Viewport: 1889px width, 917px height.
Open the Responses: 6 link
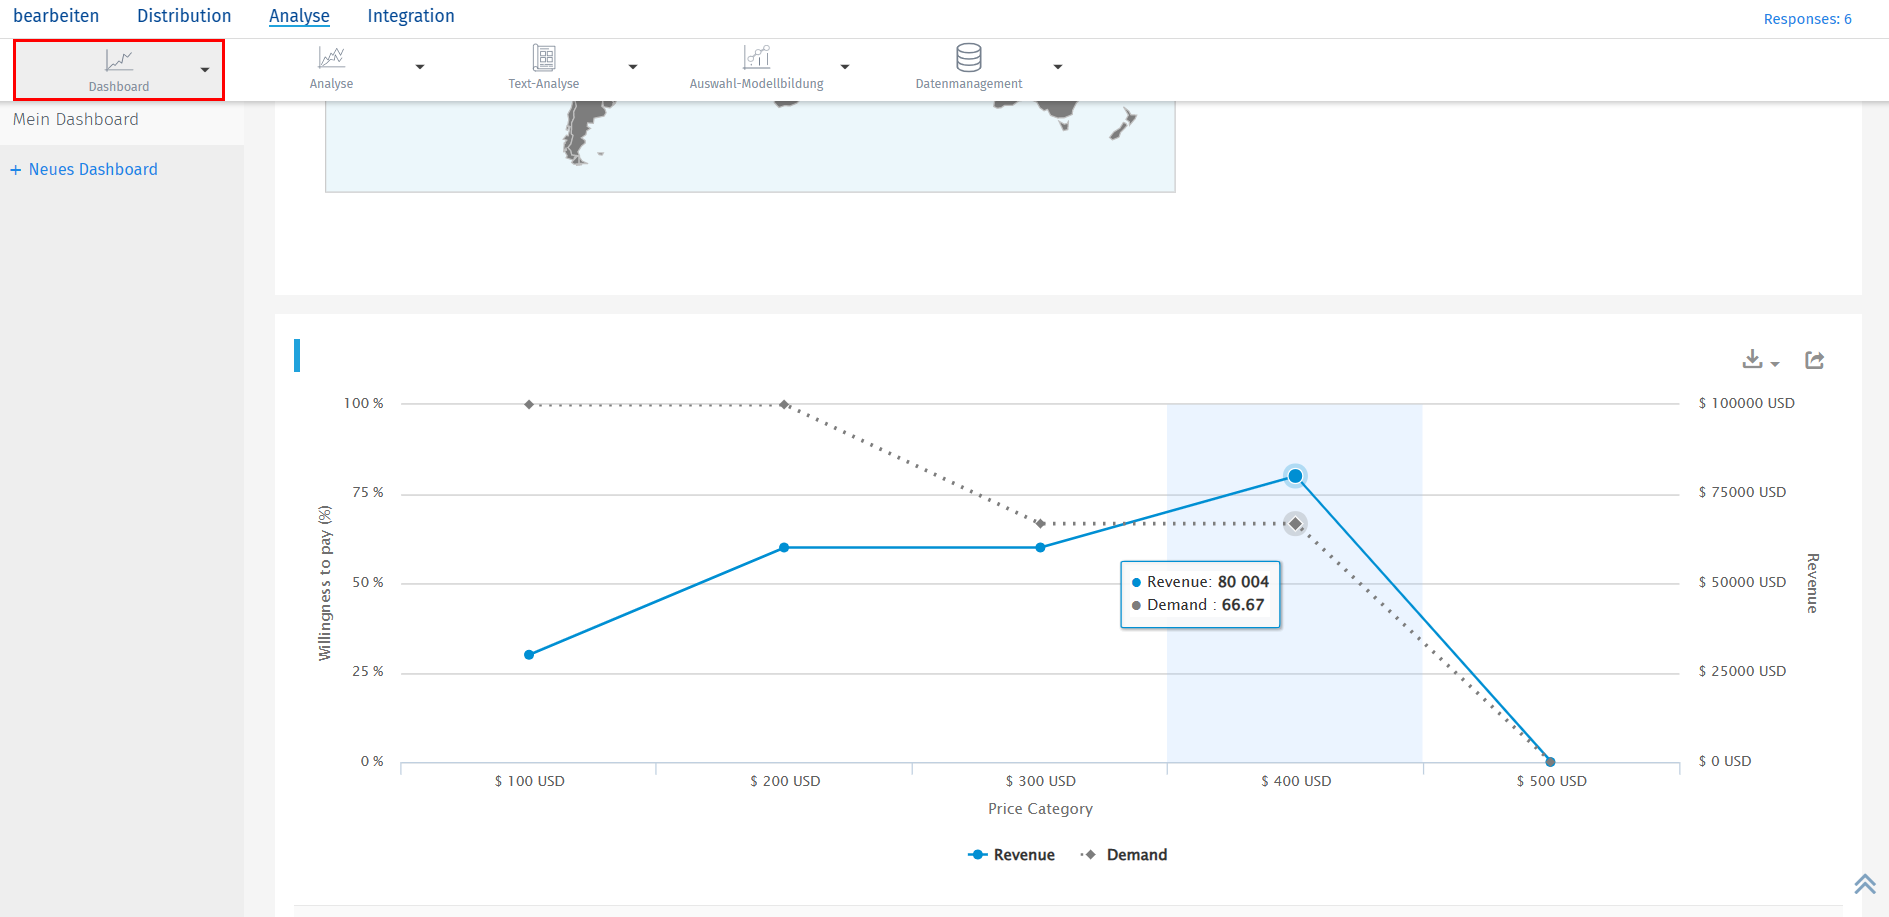[x=1807, y=19]
